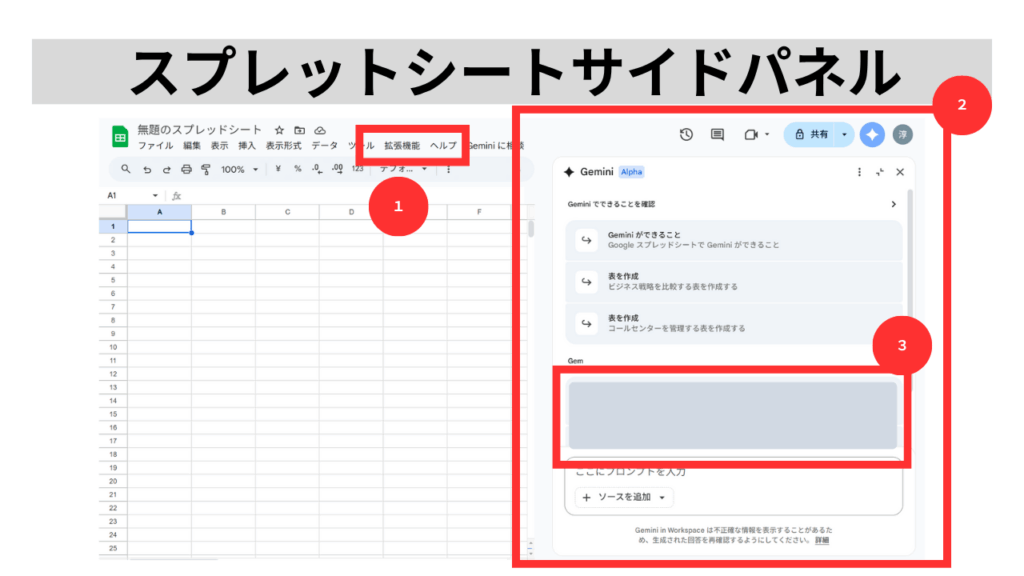Screen dimensions: 1024x576
Task: Expand Gemini でできることを確認 chevron
Action: click(894, 204)
